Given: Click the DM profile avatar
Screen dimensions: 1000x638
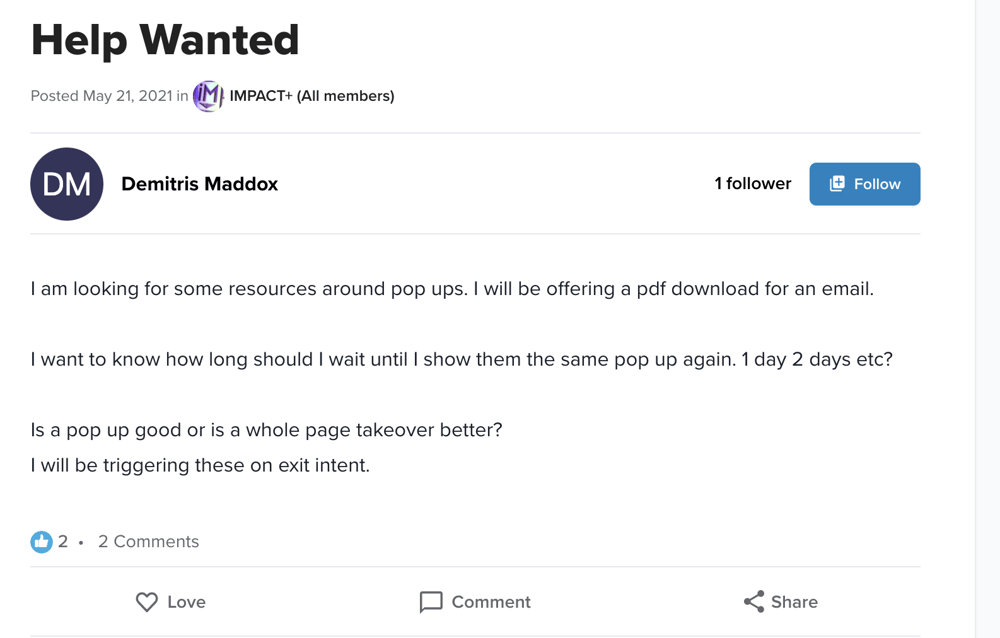Looking at the screenshot, I should (67, 184).
